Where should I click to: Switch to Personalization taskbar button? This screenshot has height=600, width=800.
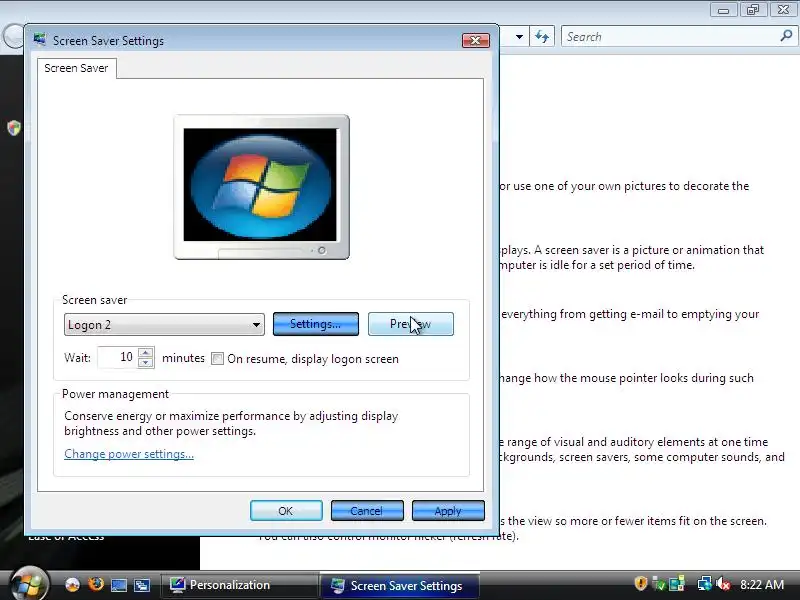click(x=239, y=585)
